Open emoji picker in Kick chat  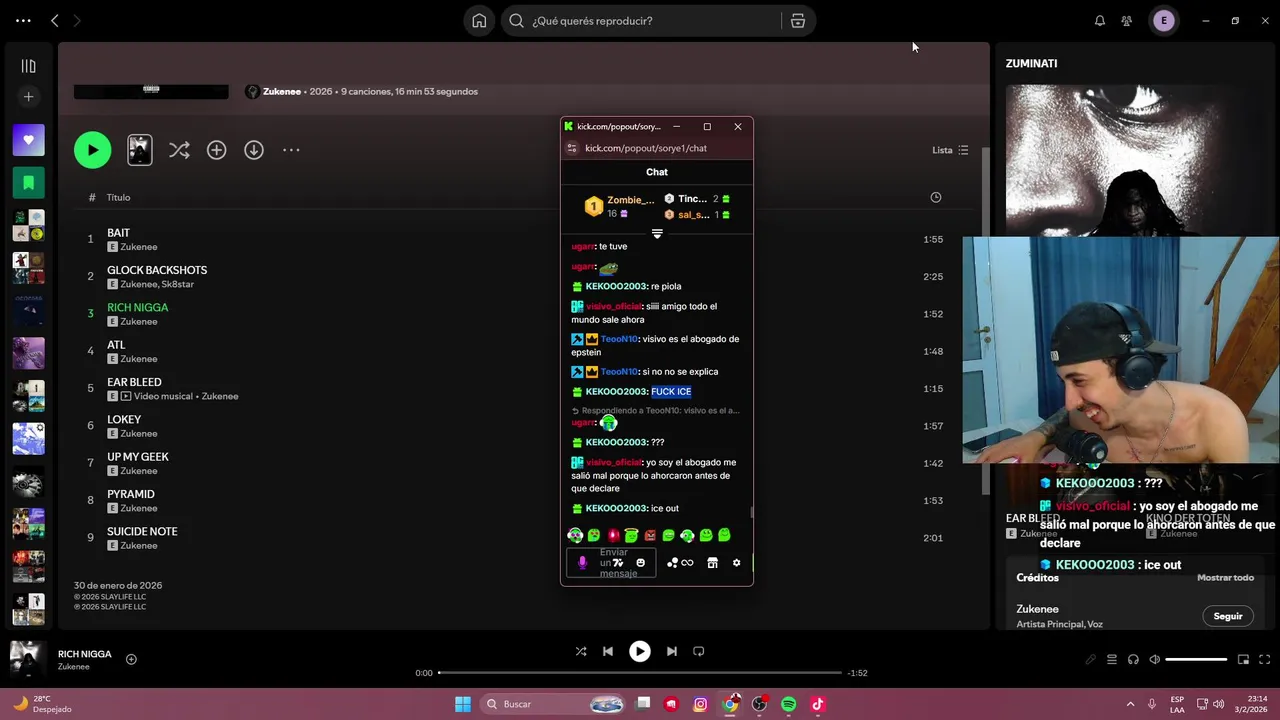pos(641,563)
